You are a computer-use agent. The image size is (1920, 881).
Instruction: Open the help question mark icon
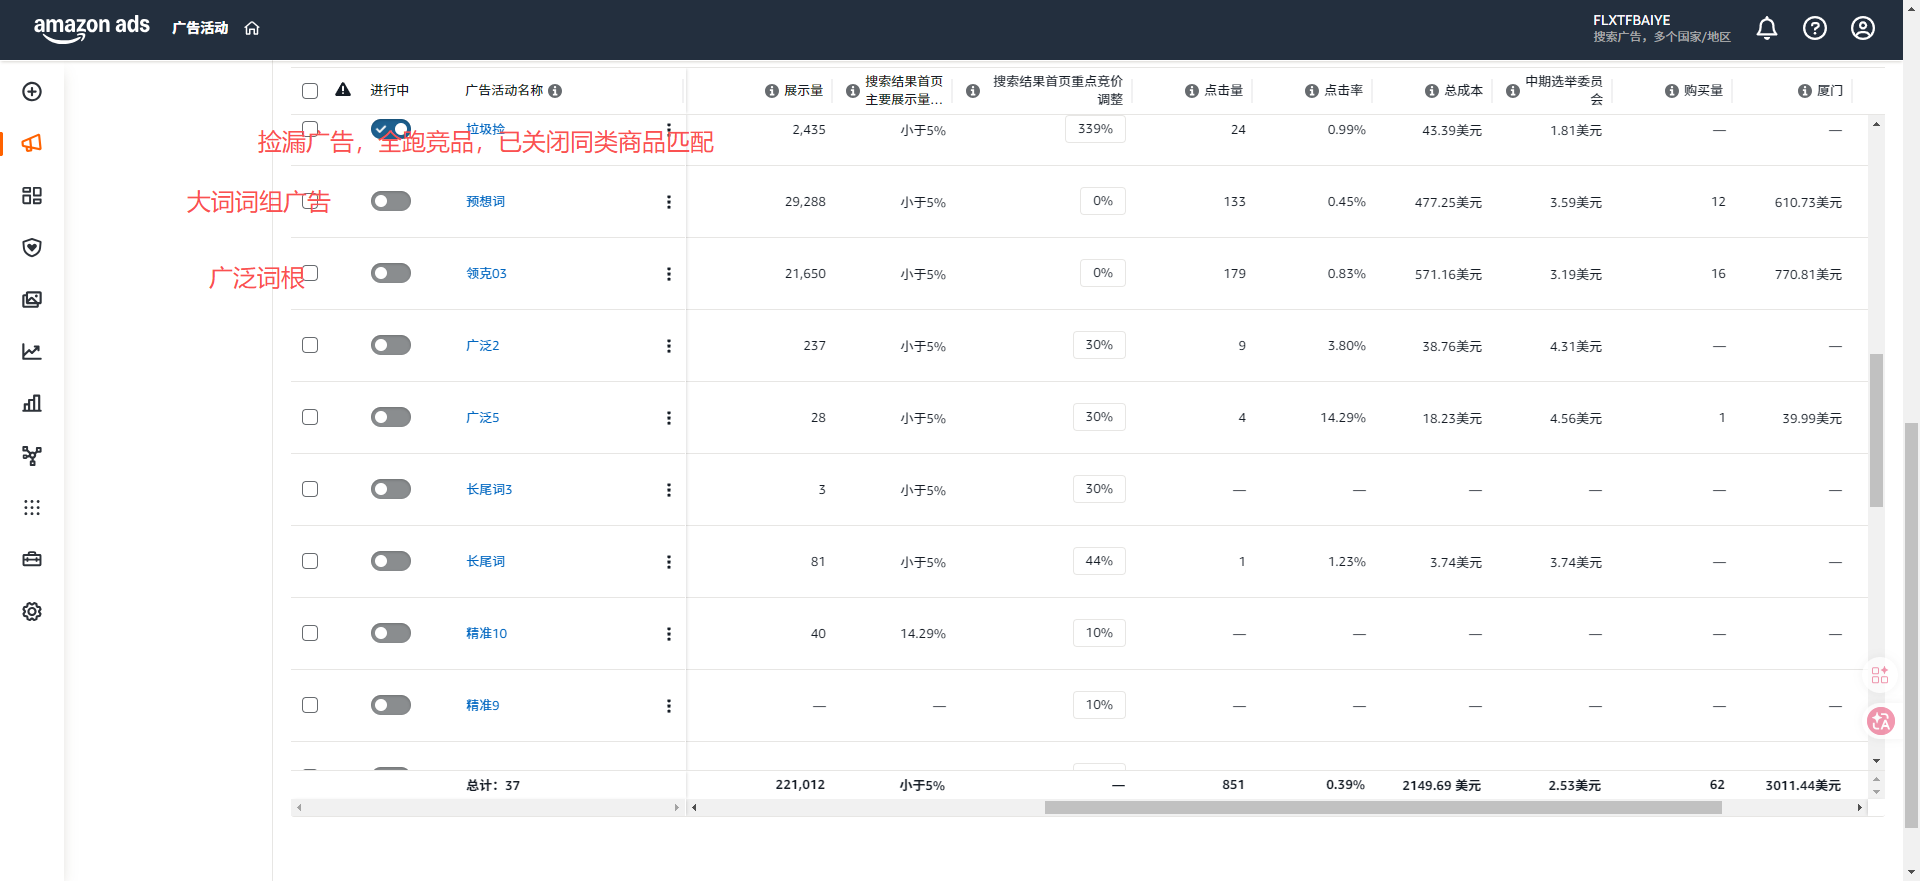(1815, 28)
